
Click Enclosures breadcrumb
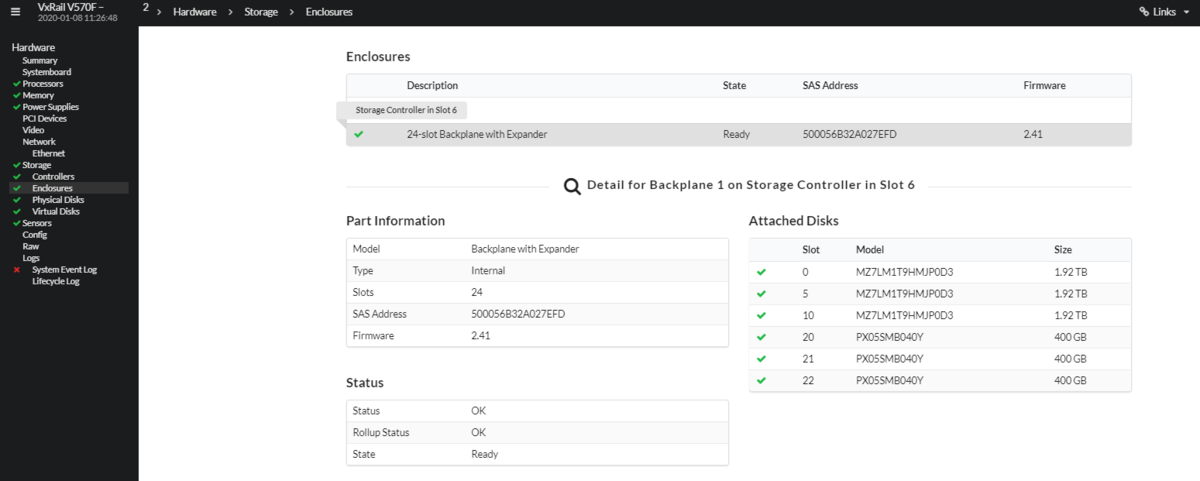[329, 12]
